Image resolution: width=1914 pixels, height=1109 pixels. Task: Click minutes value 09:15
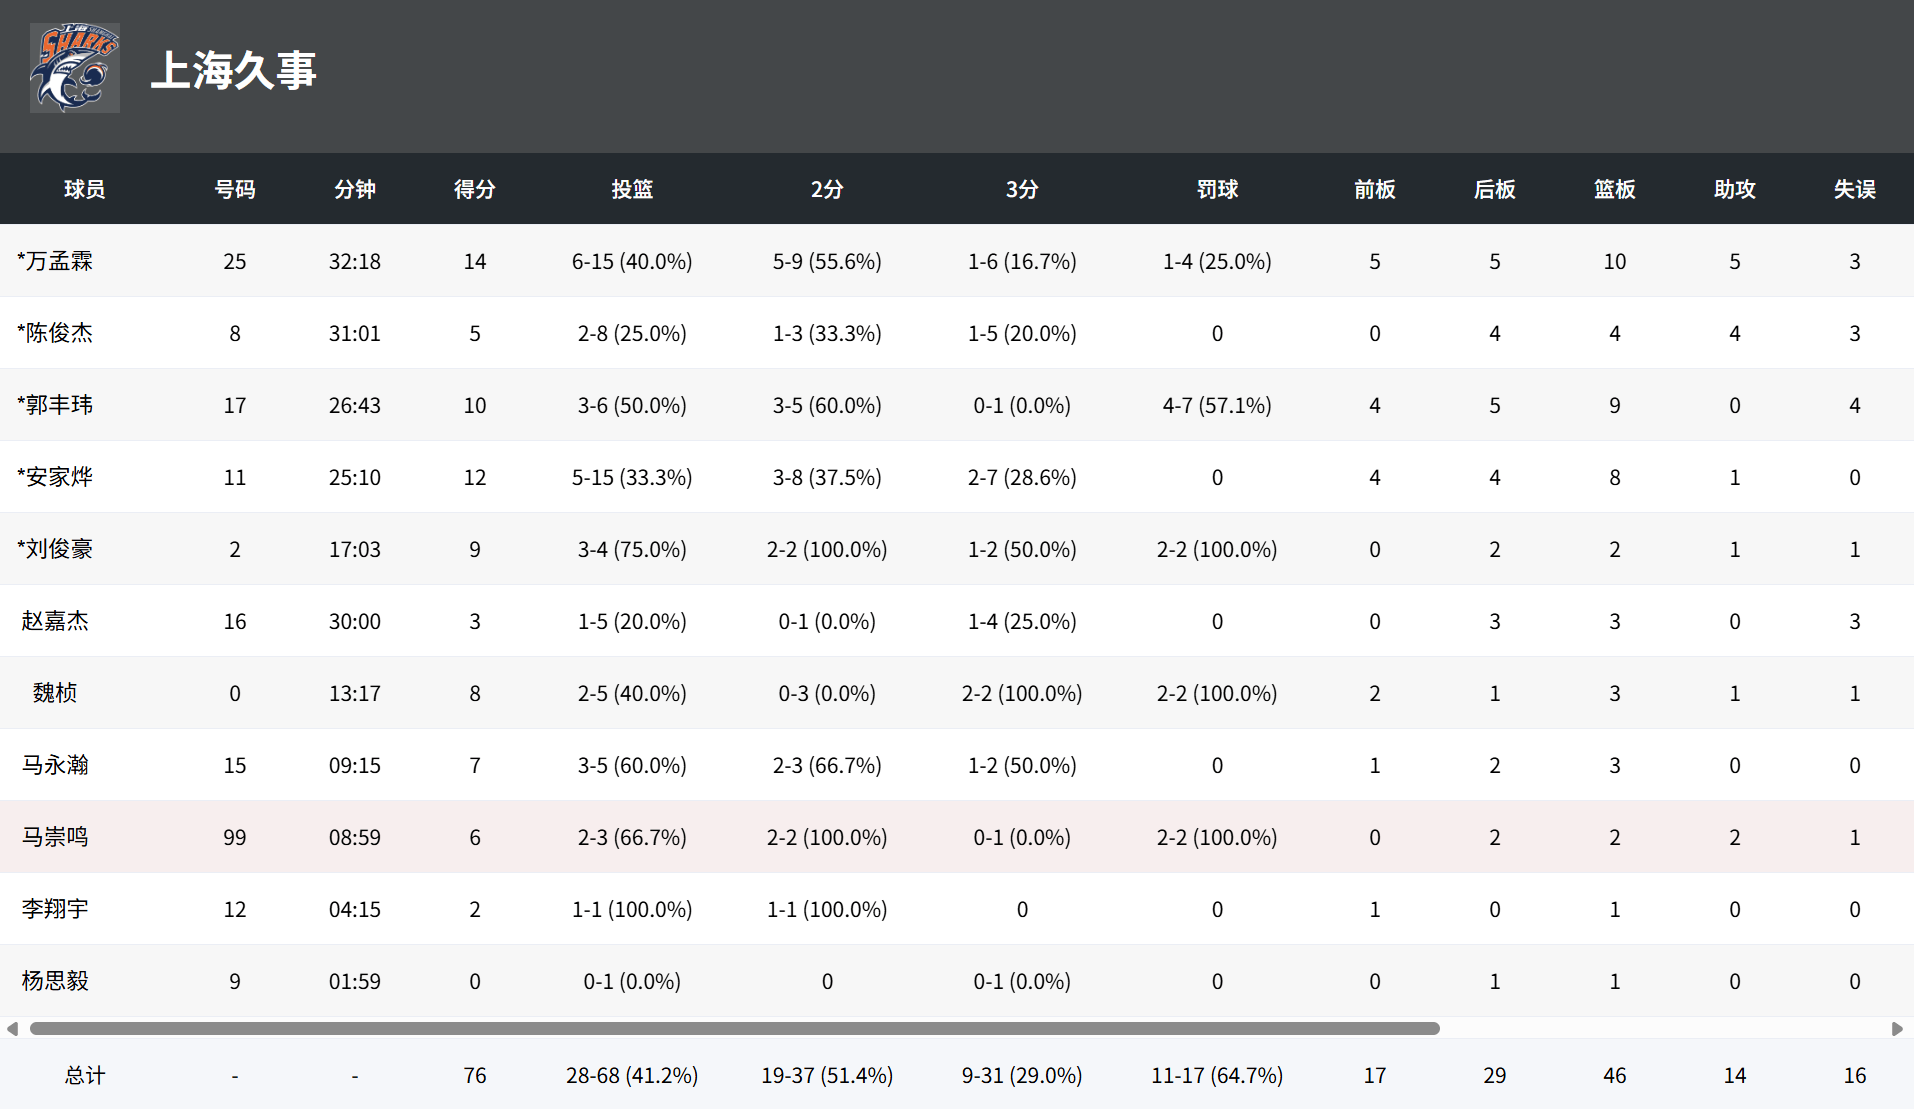[x=355, y=765]
